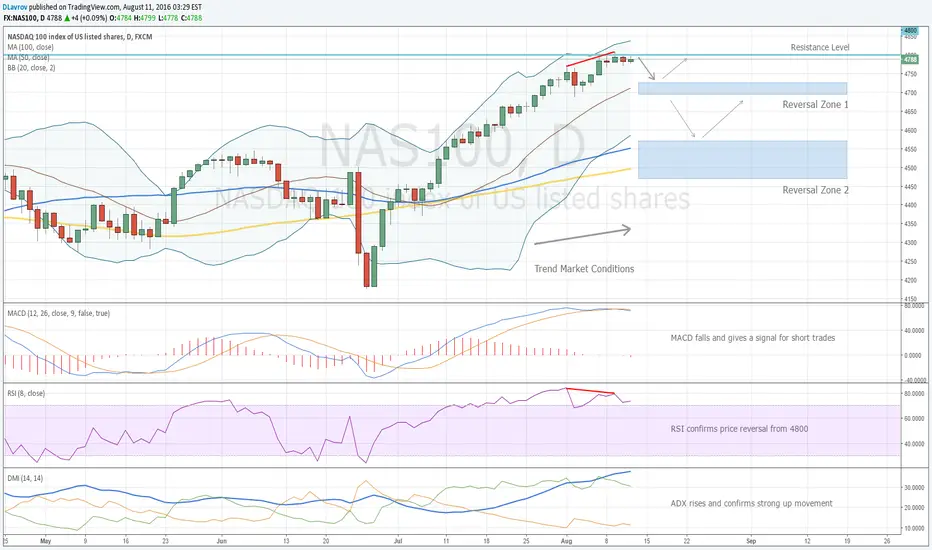Screen dimensions: 932x550
Task: Select the BB (20, close, 2) indicator legend
Action: click(x=32, y=68)
